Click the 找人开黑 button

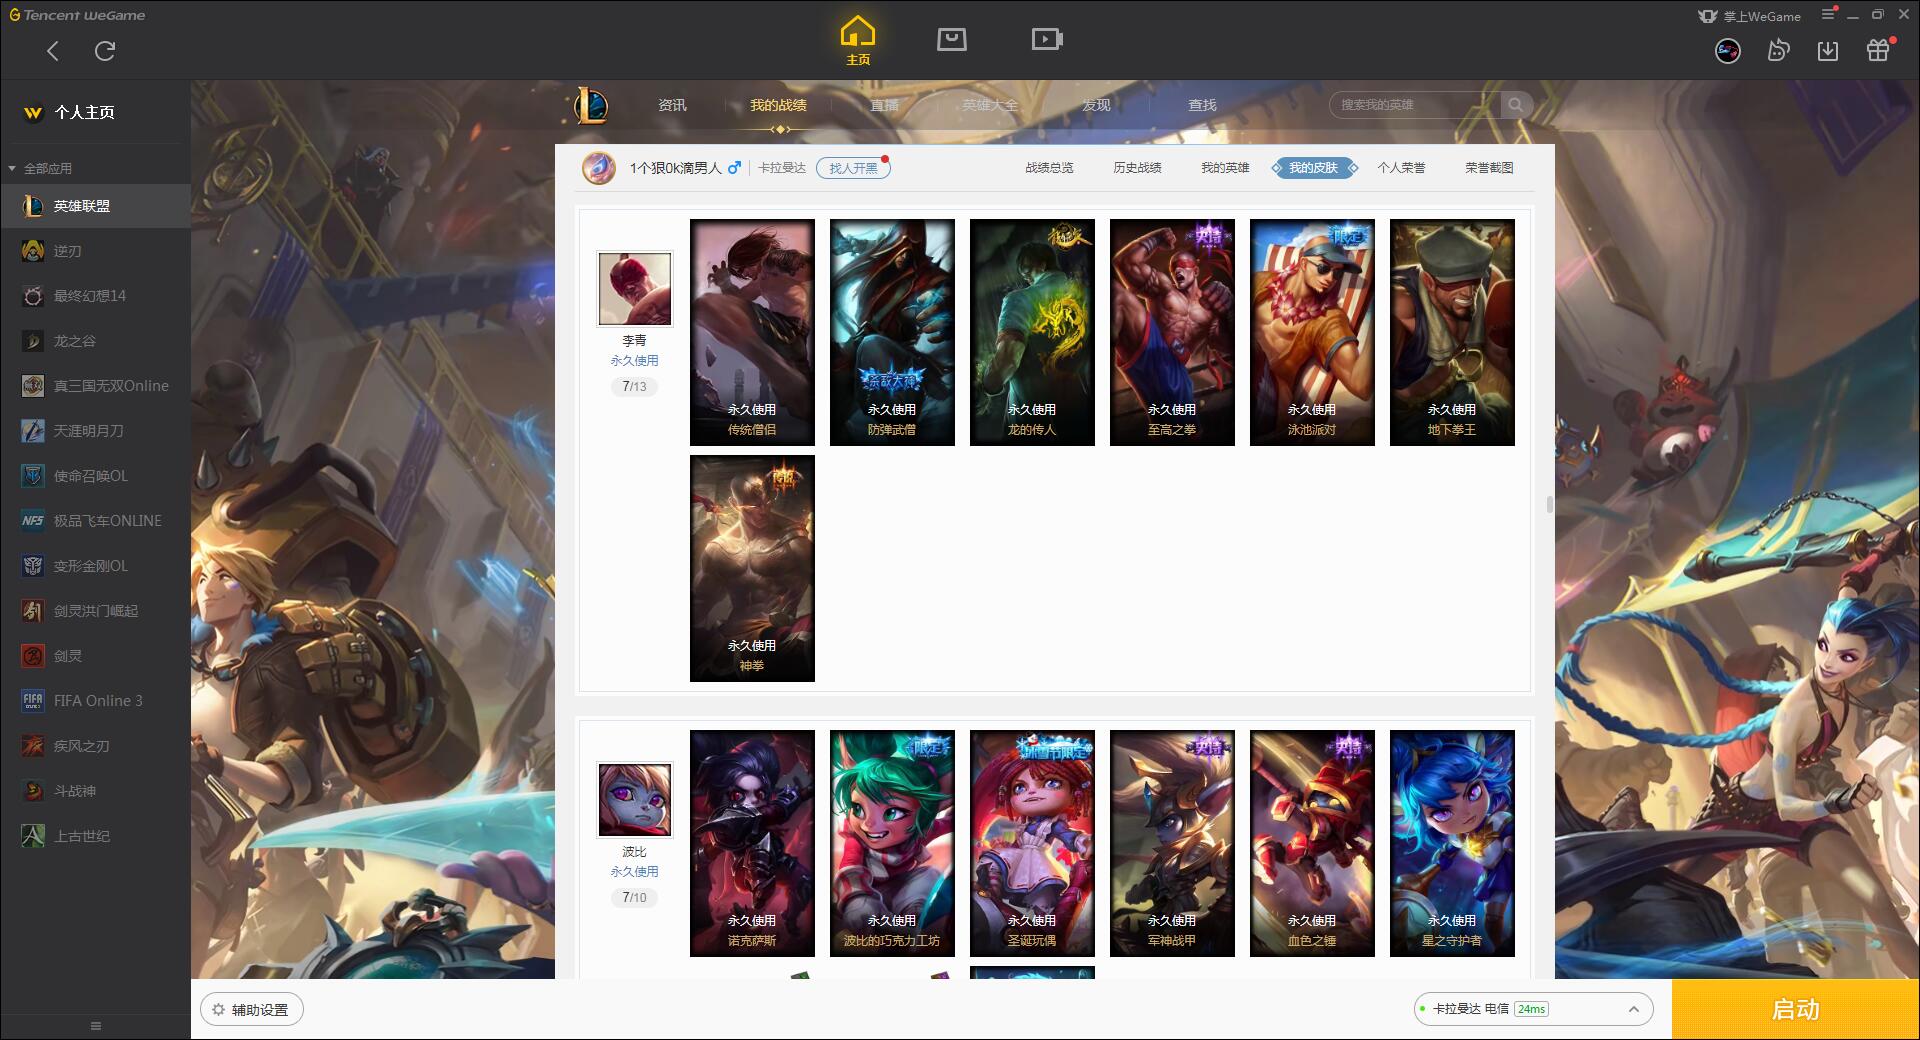point(853,168)
